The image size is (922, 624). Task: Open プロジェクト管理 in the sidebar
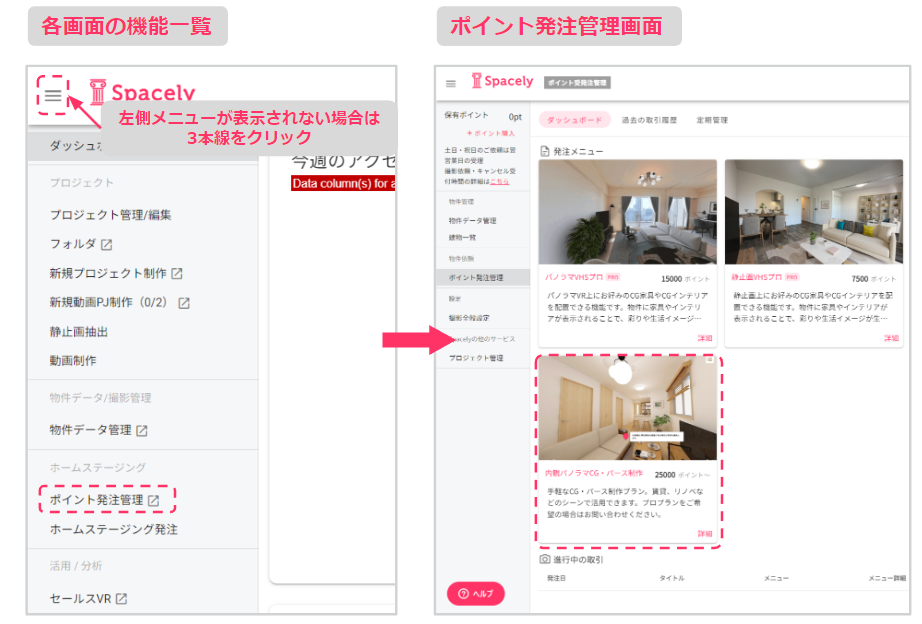click(476, 358)
